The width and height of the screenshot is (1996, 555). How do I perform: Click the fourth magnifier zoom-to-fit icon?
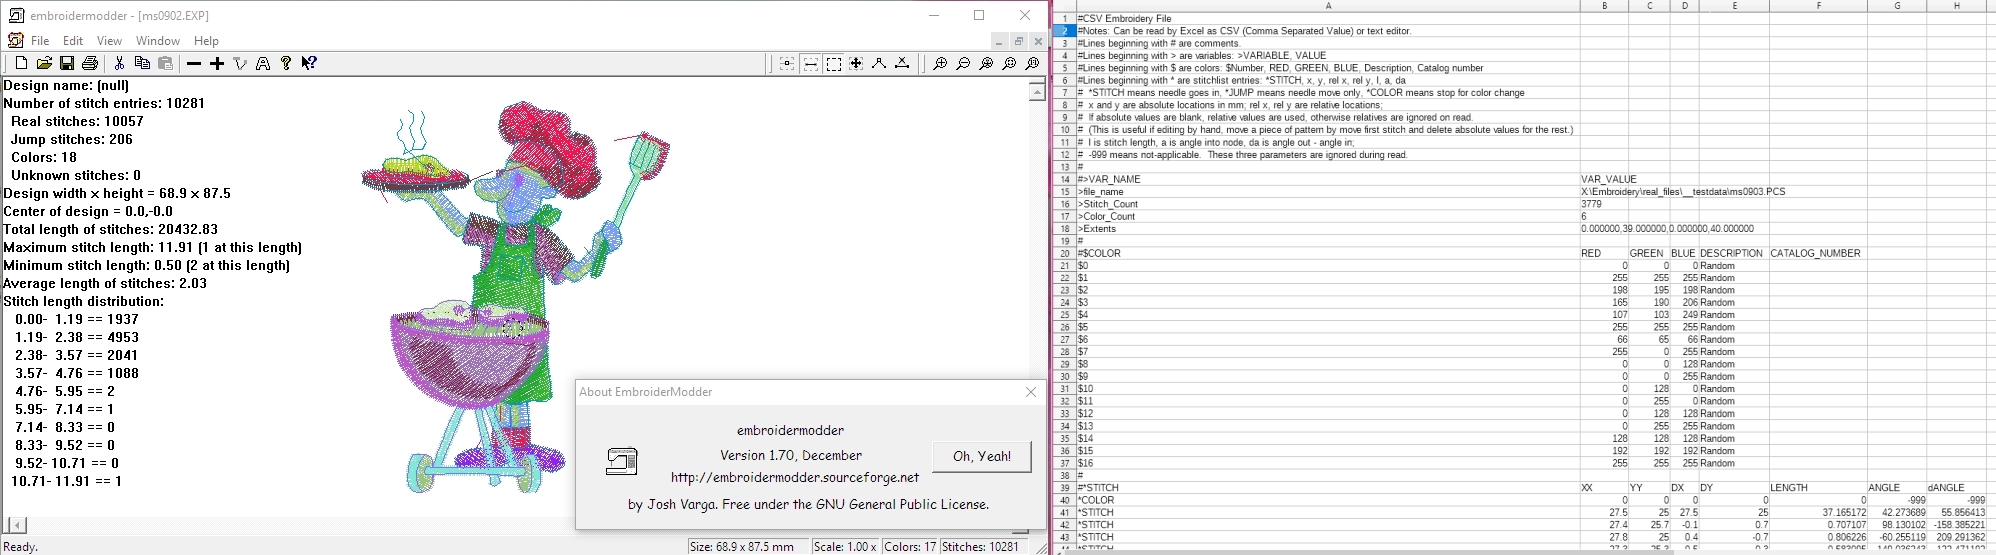(x=1009, y=63)
